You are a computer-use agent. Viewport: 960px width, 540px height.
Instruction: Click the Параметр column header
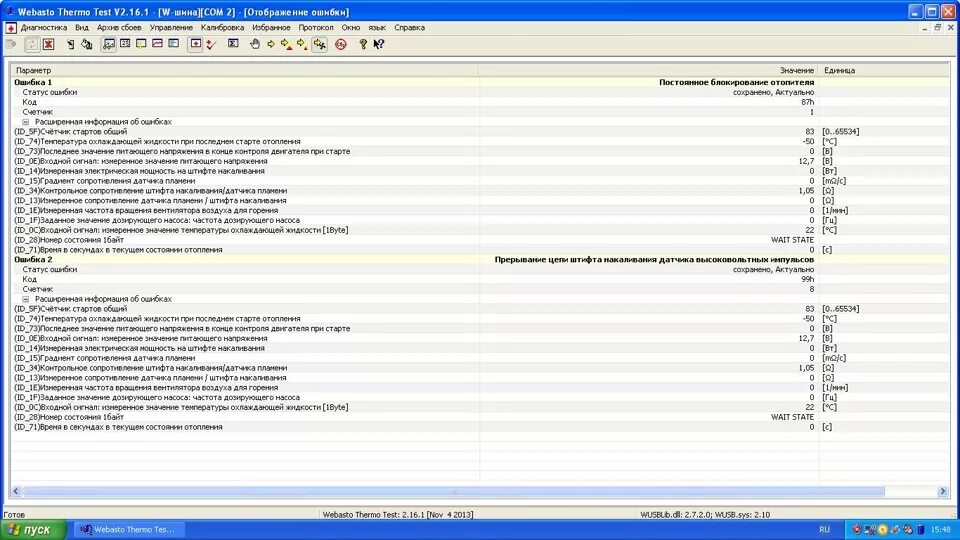[x=244, y=70]
